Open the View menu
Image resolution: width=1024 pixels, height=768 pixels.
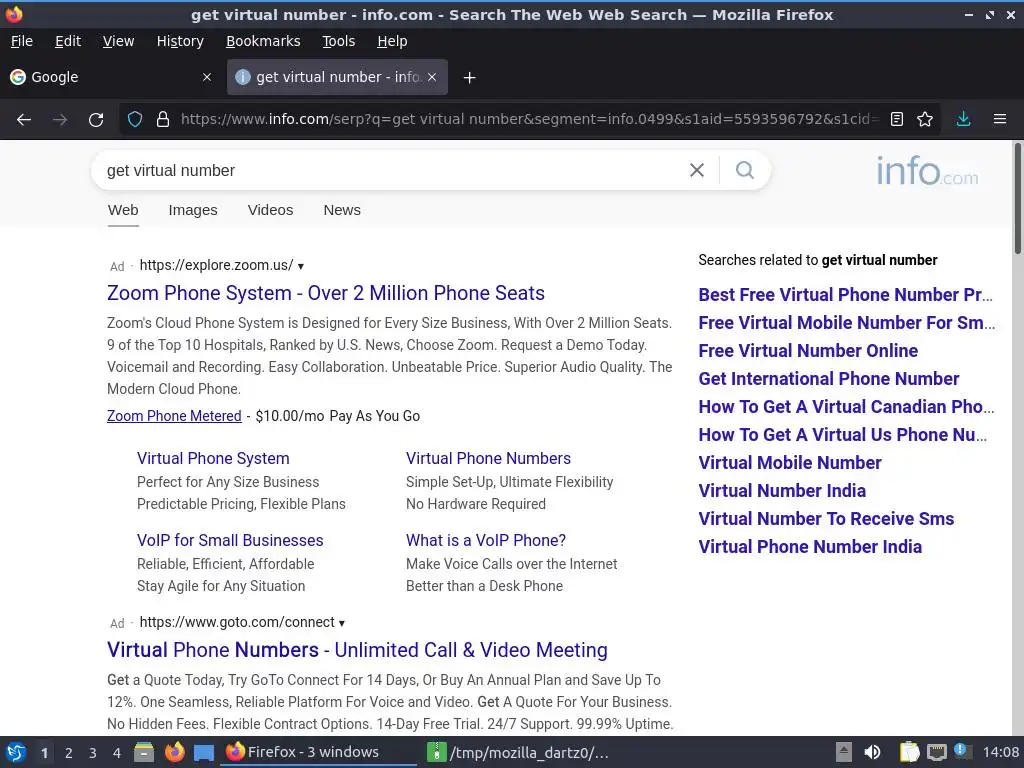118,41
